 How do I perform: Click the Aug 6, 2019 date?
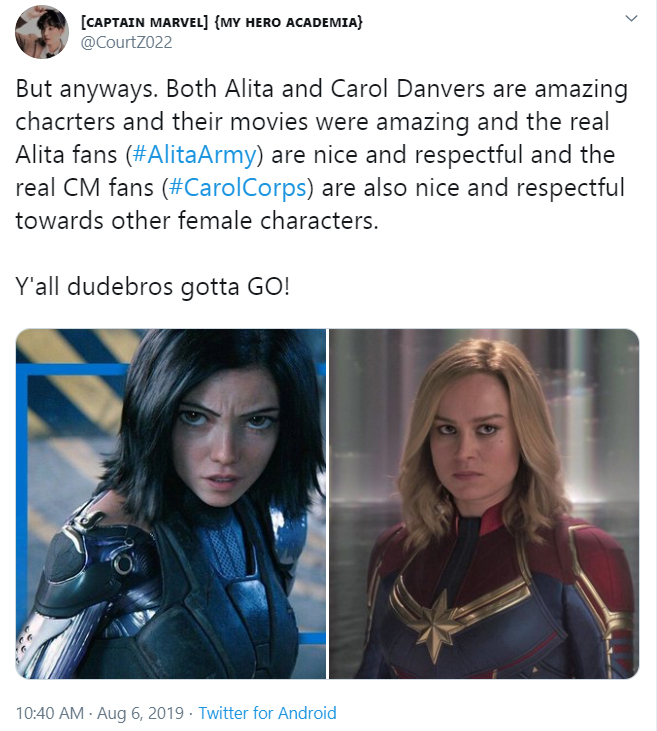(x=140, y=713)
